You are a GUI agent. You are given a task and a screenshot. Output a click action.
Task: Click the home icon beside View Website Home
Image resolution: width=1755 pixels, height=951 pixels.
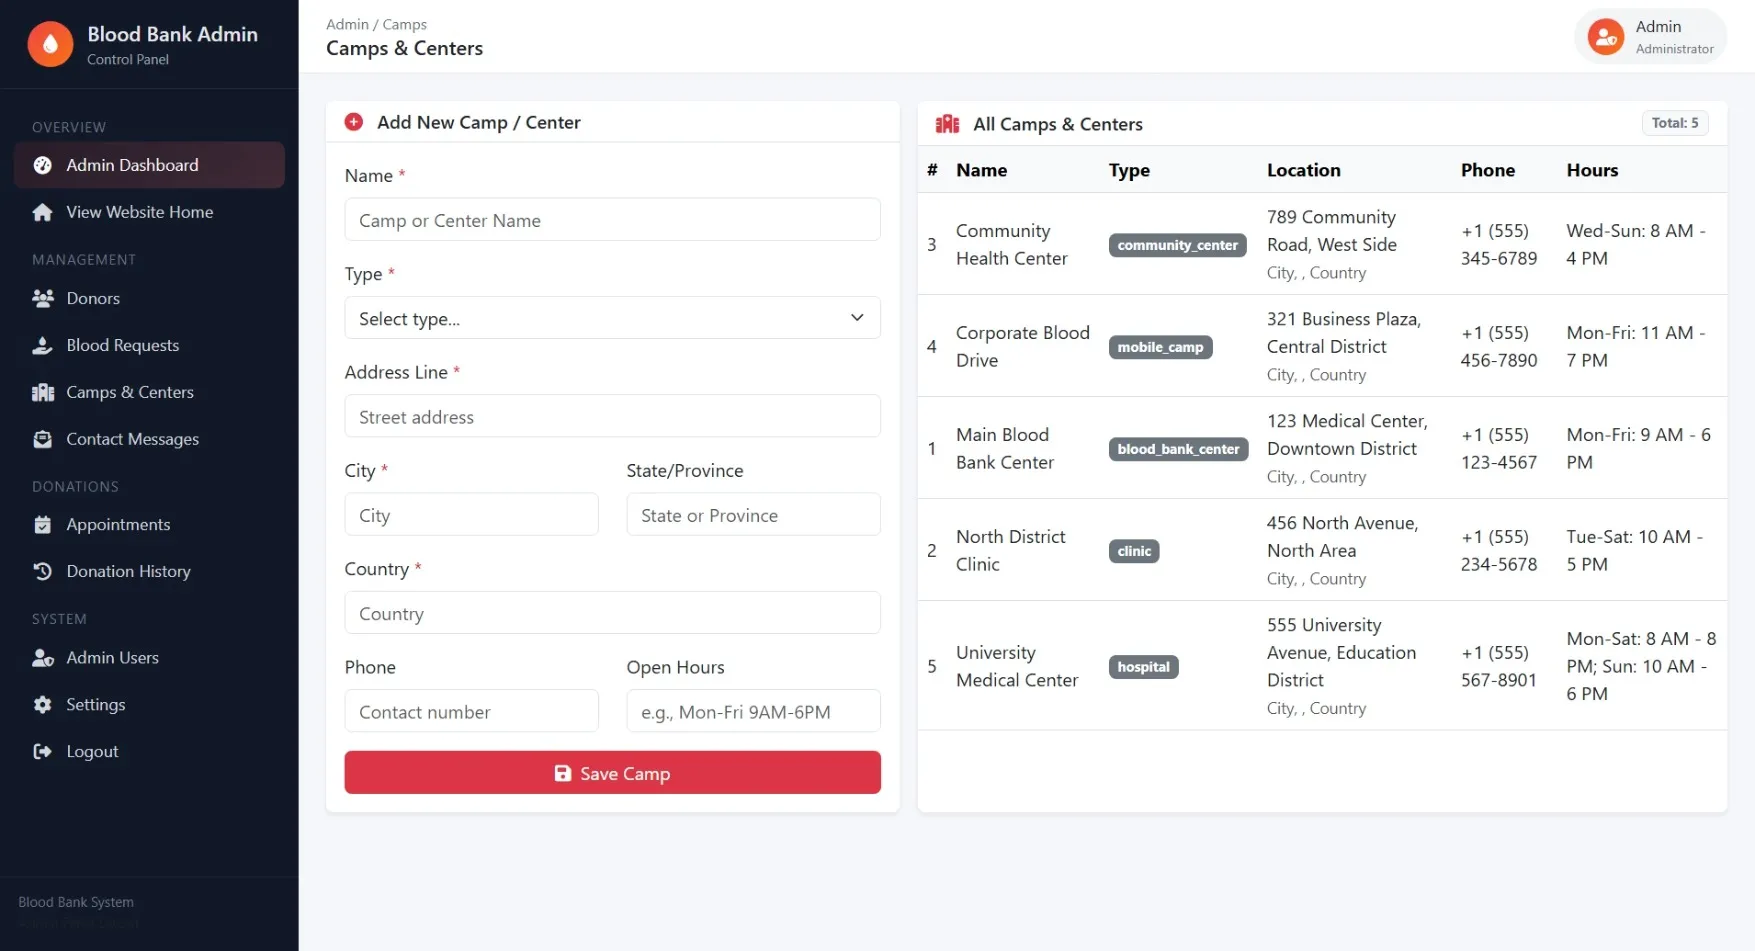coord(42,212)
